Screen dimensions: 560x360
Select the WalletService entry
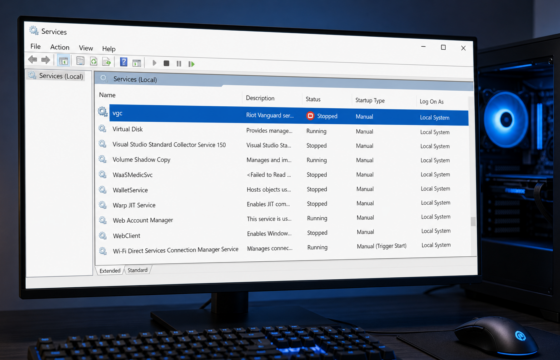pos(130,190)
